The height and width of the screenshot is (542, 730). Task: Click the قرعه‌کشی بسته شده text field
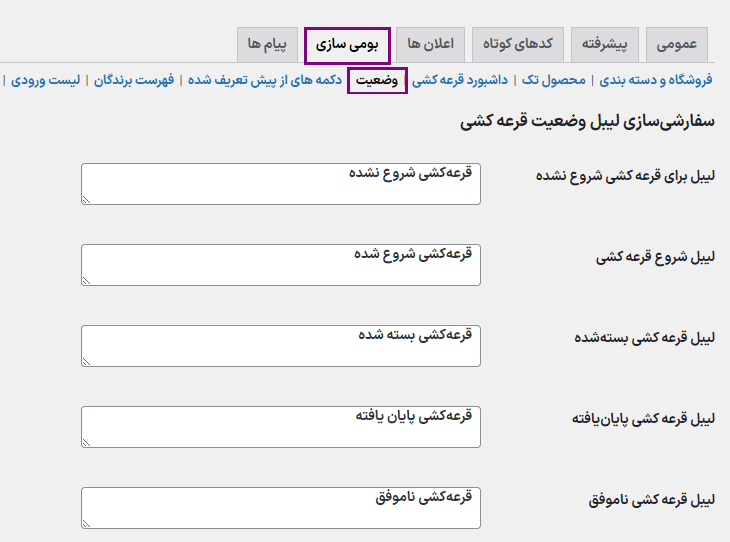coord(280,346)
